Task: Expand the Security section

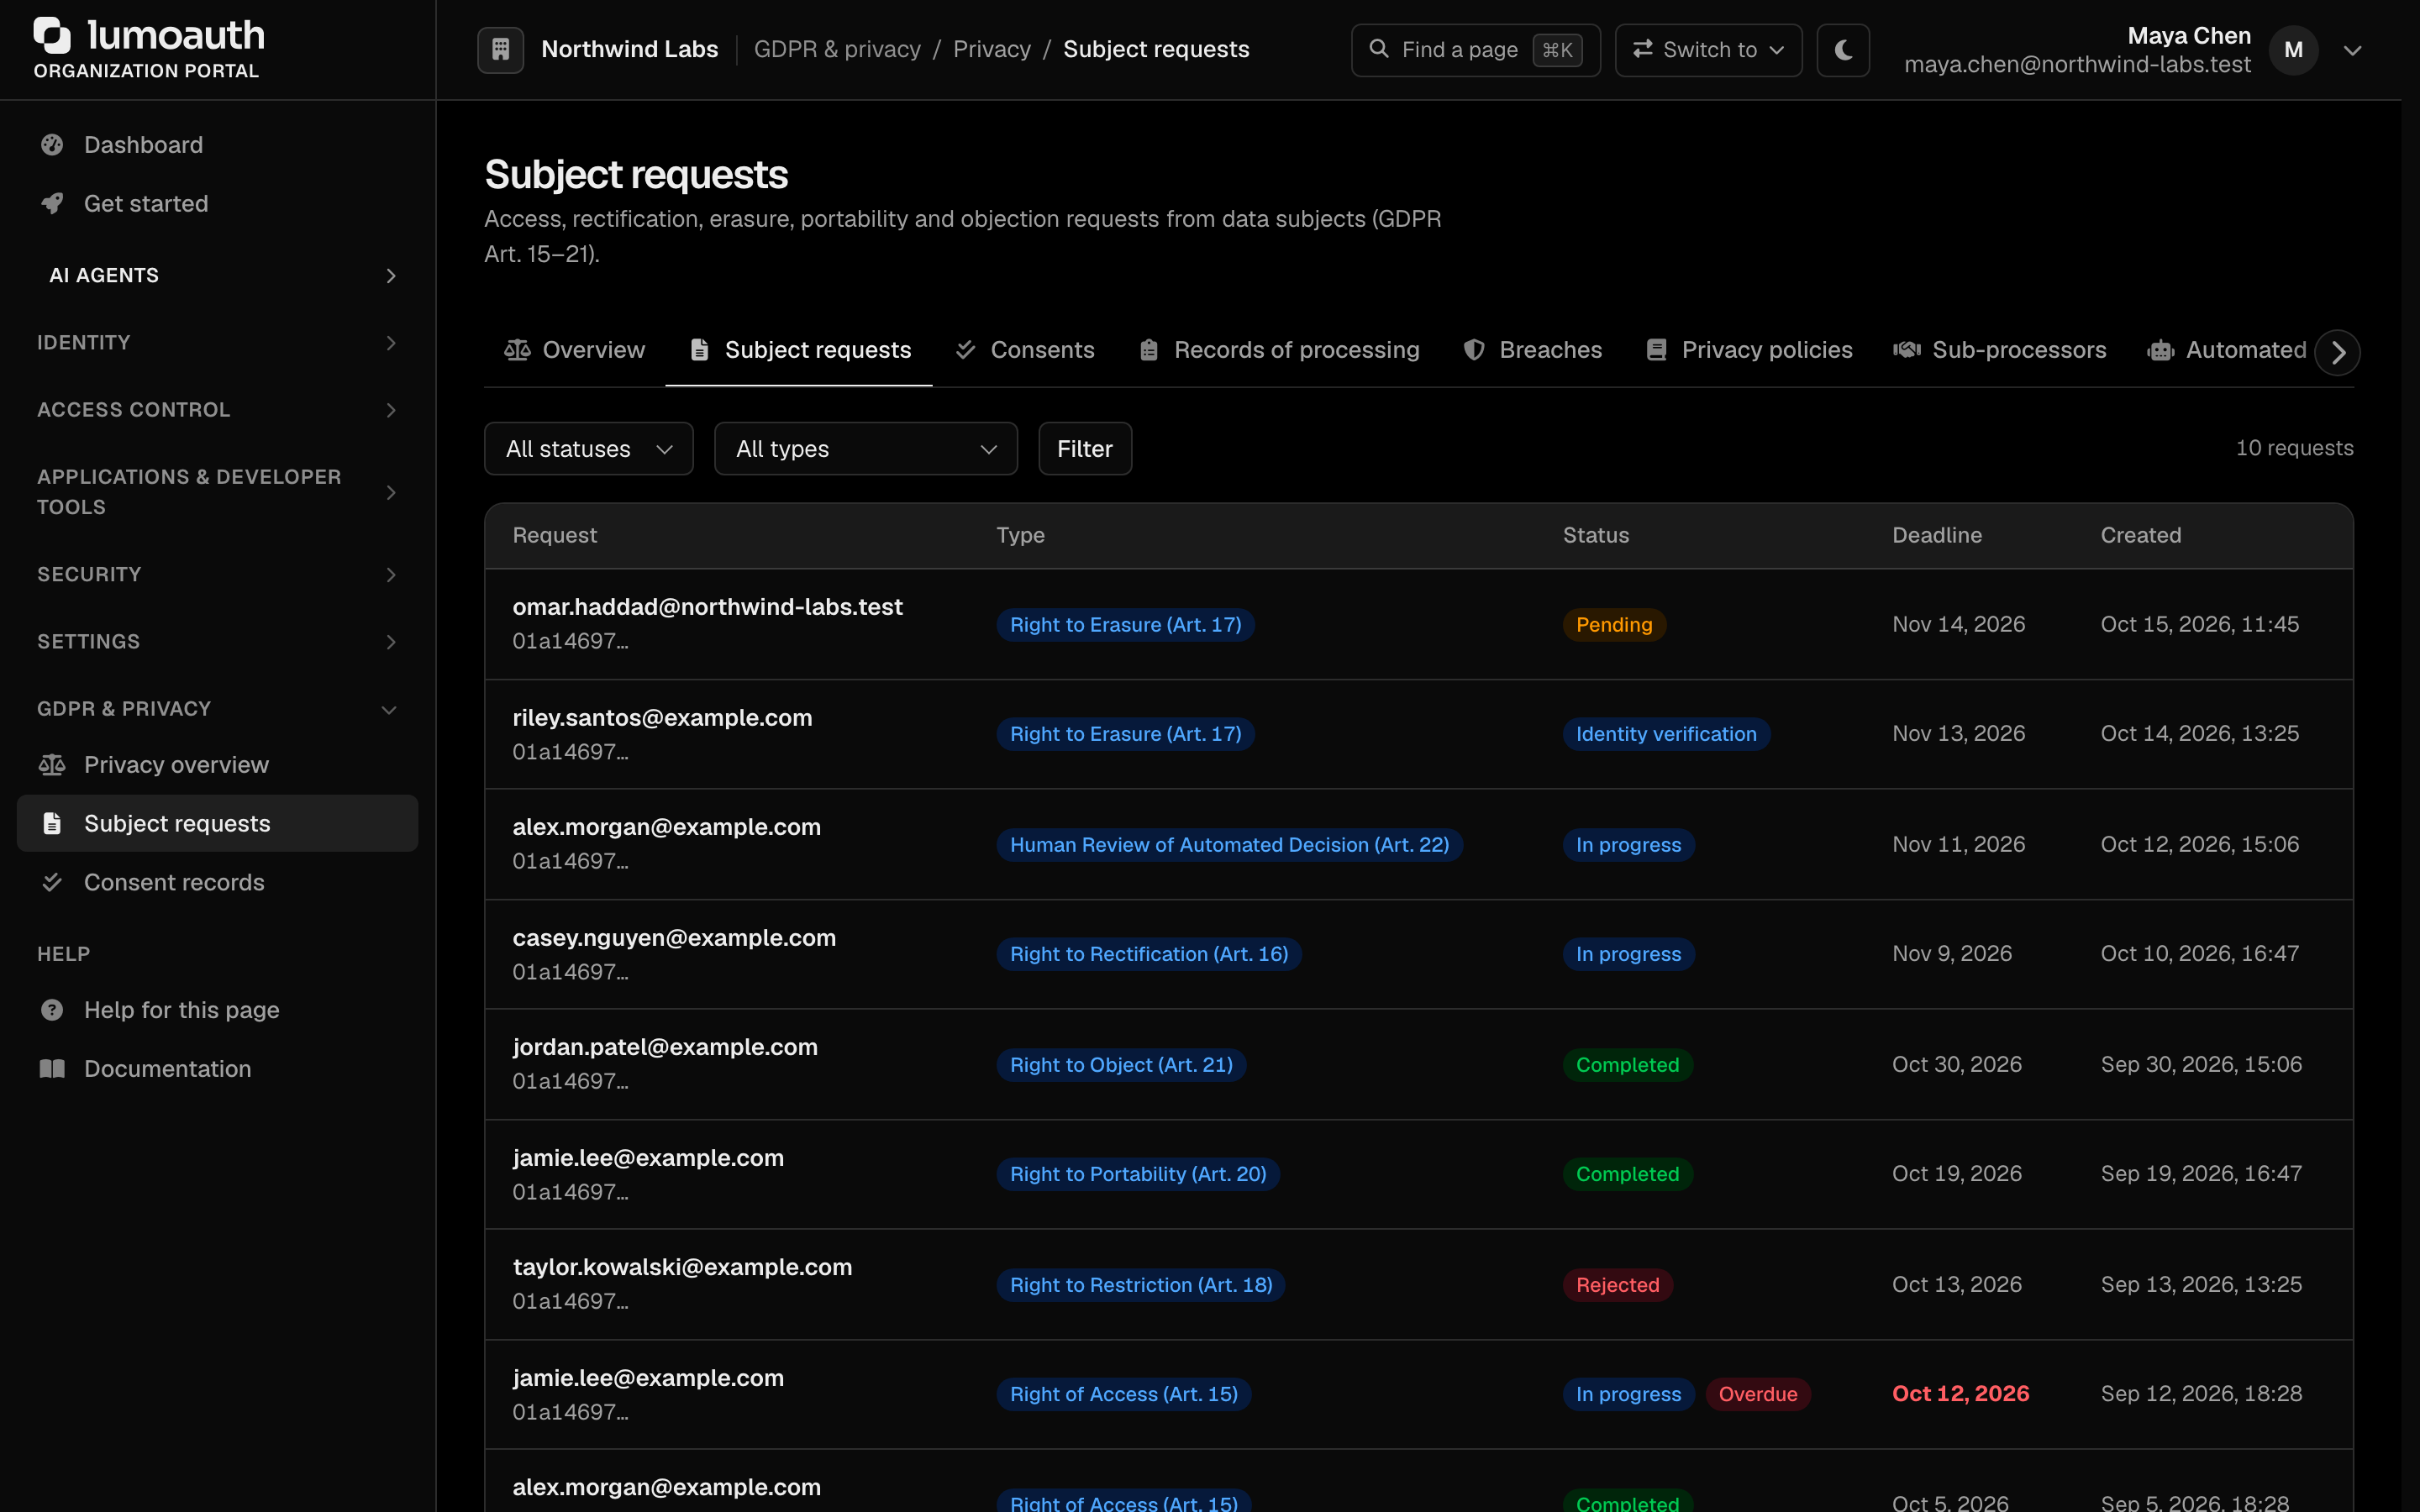Action: click(x=217, y=575)
